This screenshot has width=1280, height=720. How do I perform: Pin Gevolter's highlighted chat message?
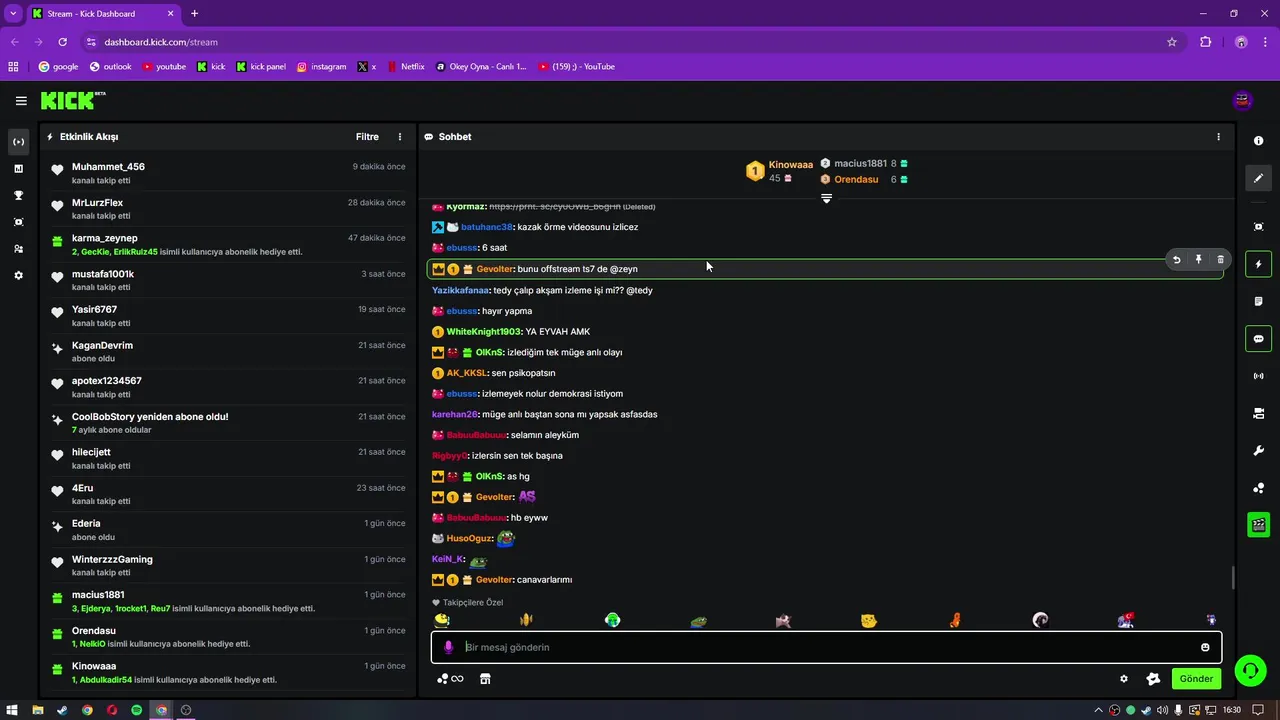pos(1198,260)
